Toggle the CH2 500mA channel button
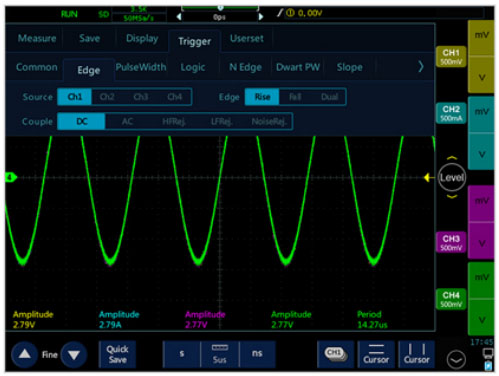 point(451,113)
